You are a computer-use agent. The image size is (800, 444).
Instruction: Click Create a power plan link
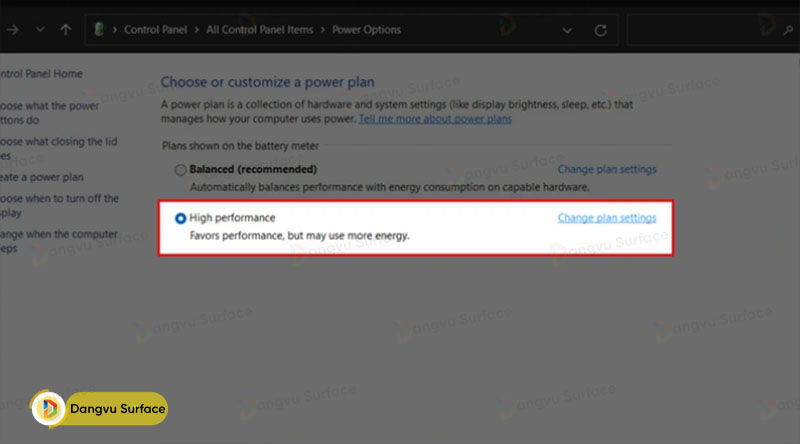coord(42,177)
